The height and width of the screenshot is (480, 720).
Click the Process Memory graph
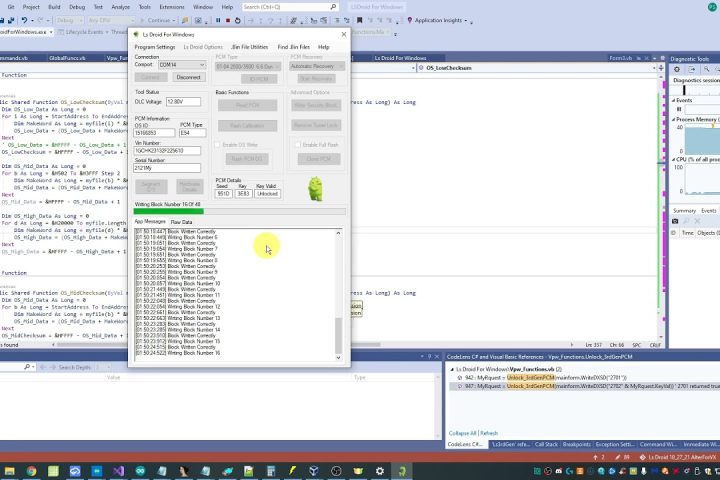coord(703,140)
